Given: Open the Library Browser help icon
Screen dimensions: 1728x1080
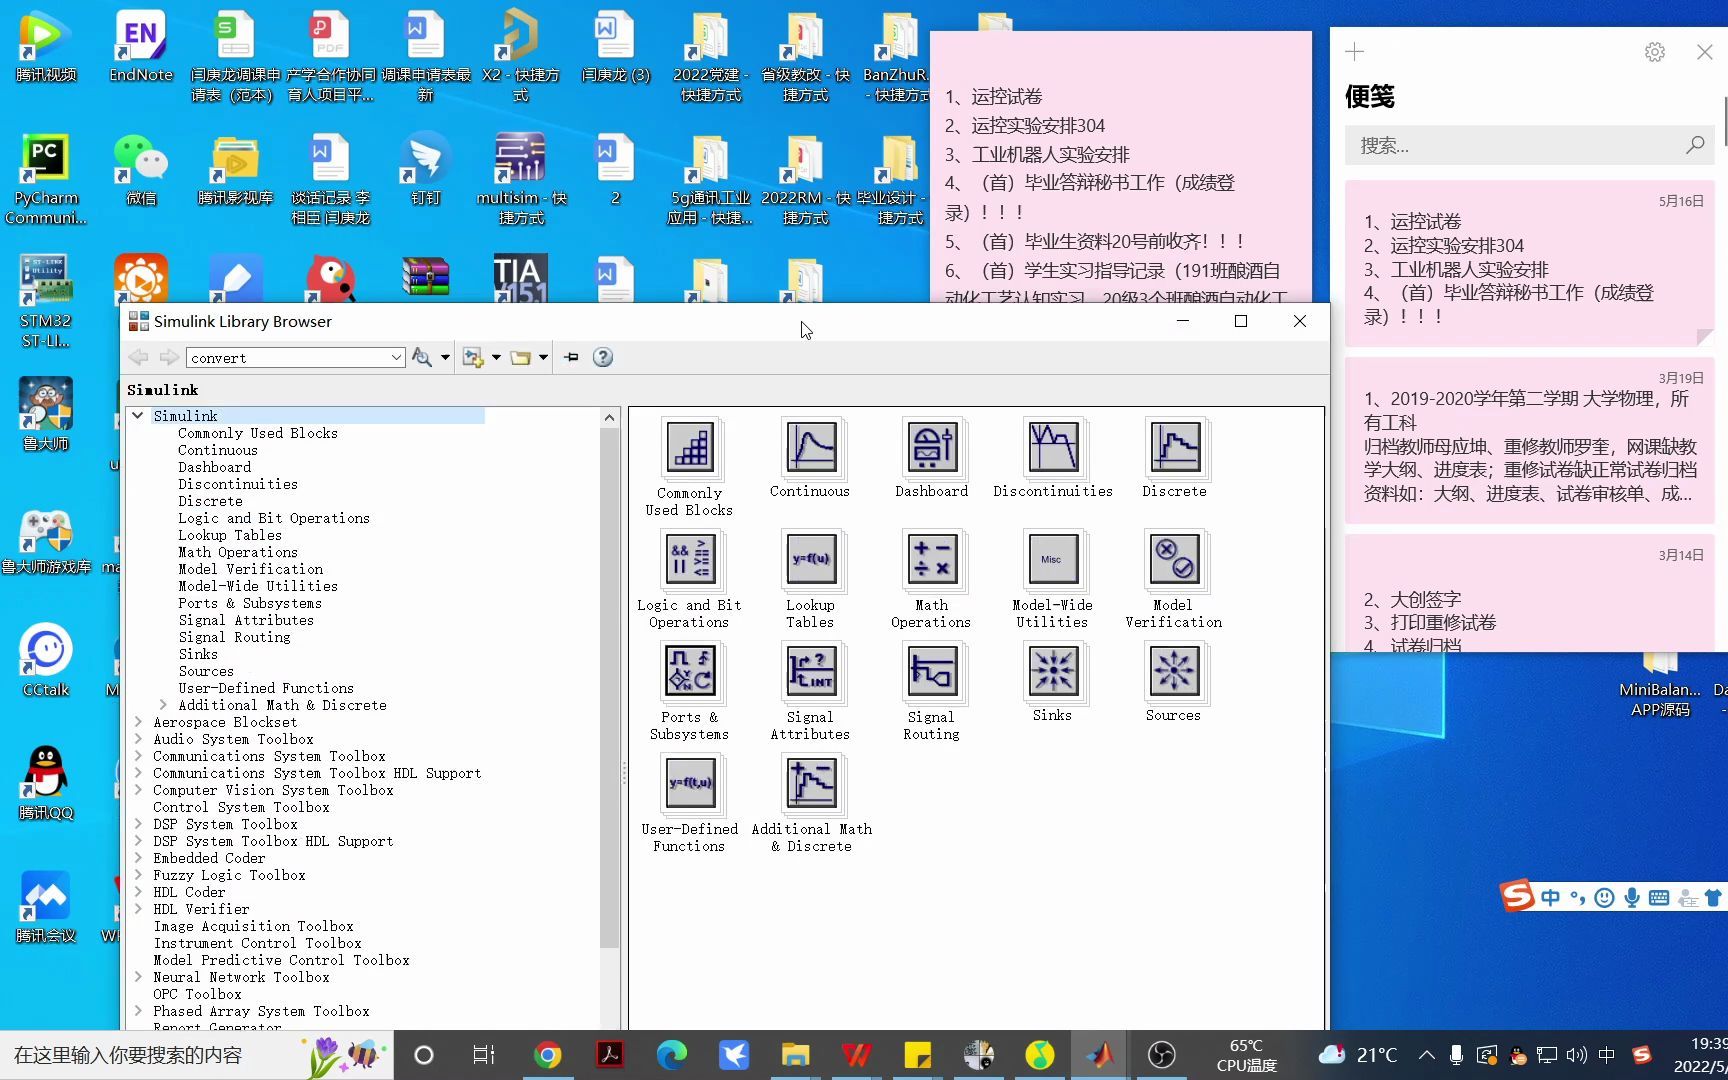Looking at the screenshot, I should pos(603,357).
